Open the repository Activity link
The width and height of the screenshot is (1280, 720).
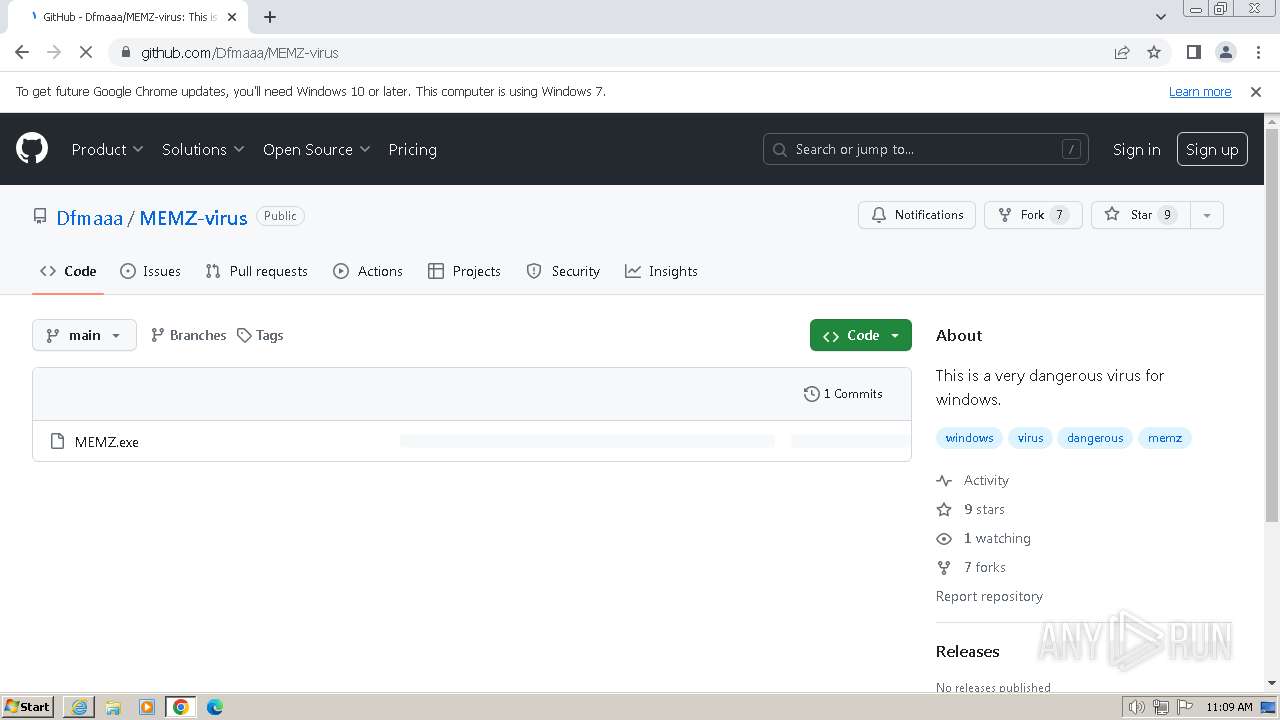tap(973, 480)
